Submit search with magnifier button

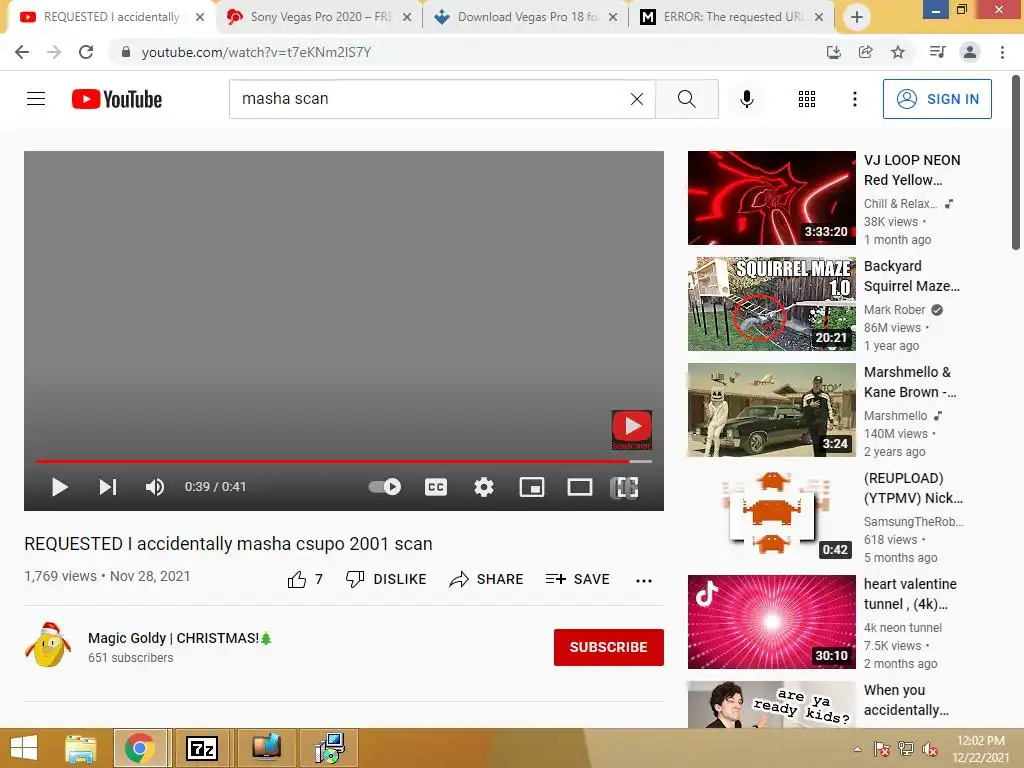[686, 99]
